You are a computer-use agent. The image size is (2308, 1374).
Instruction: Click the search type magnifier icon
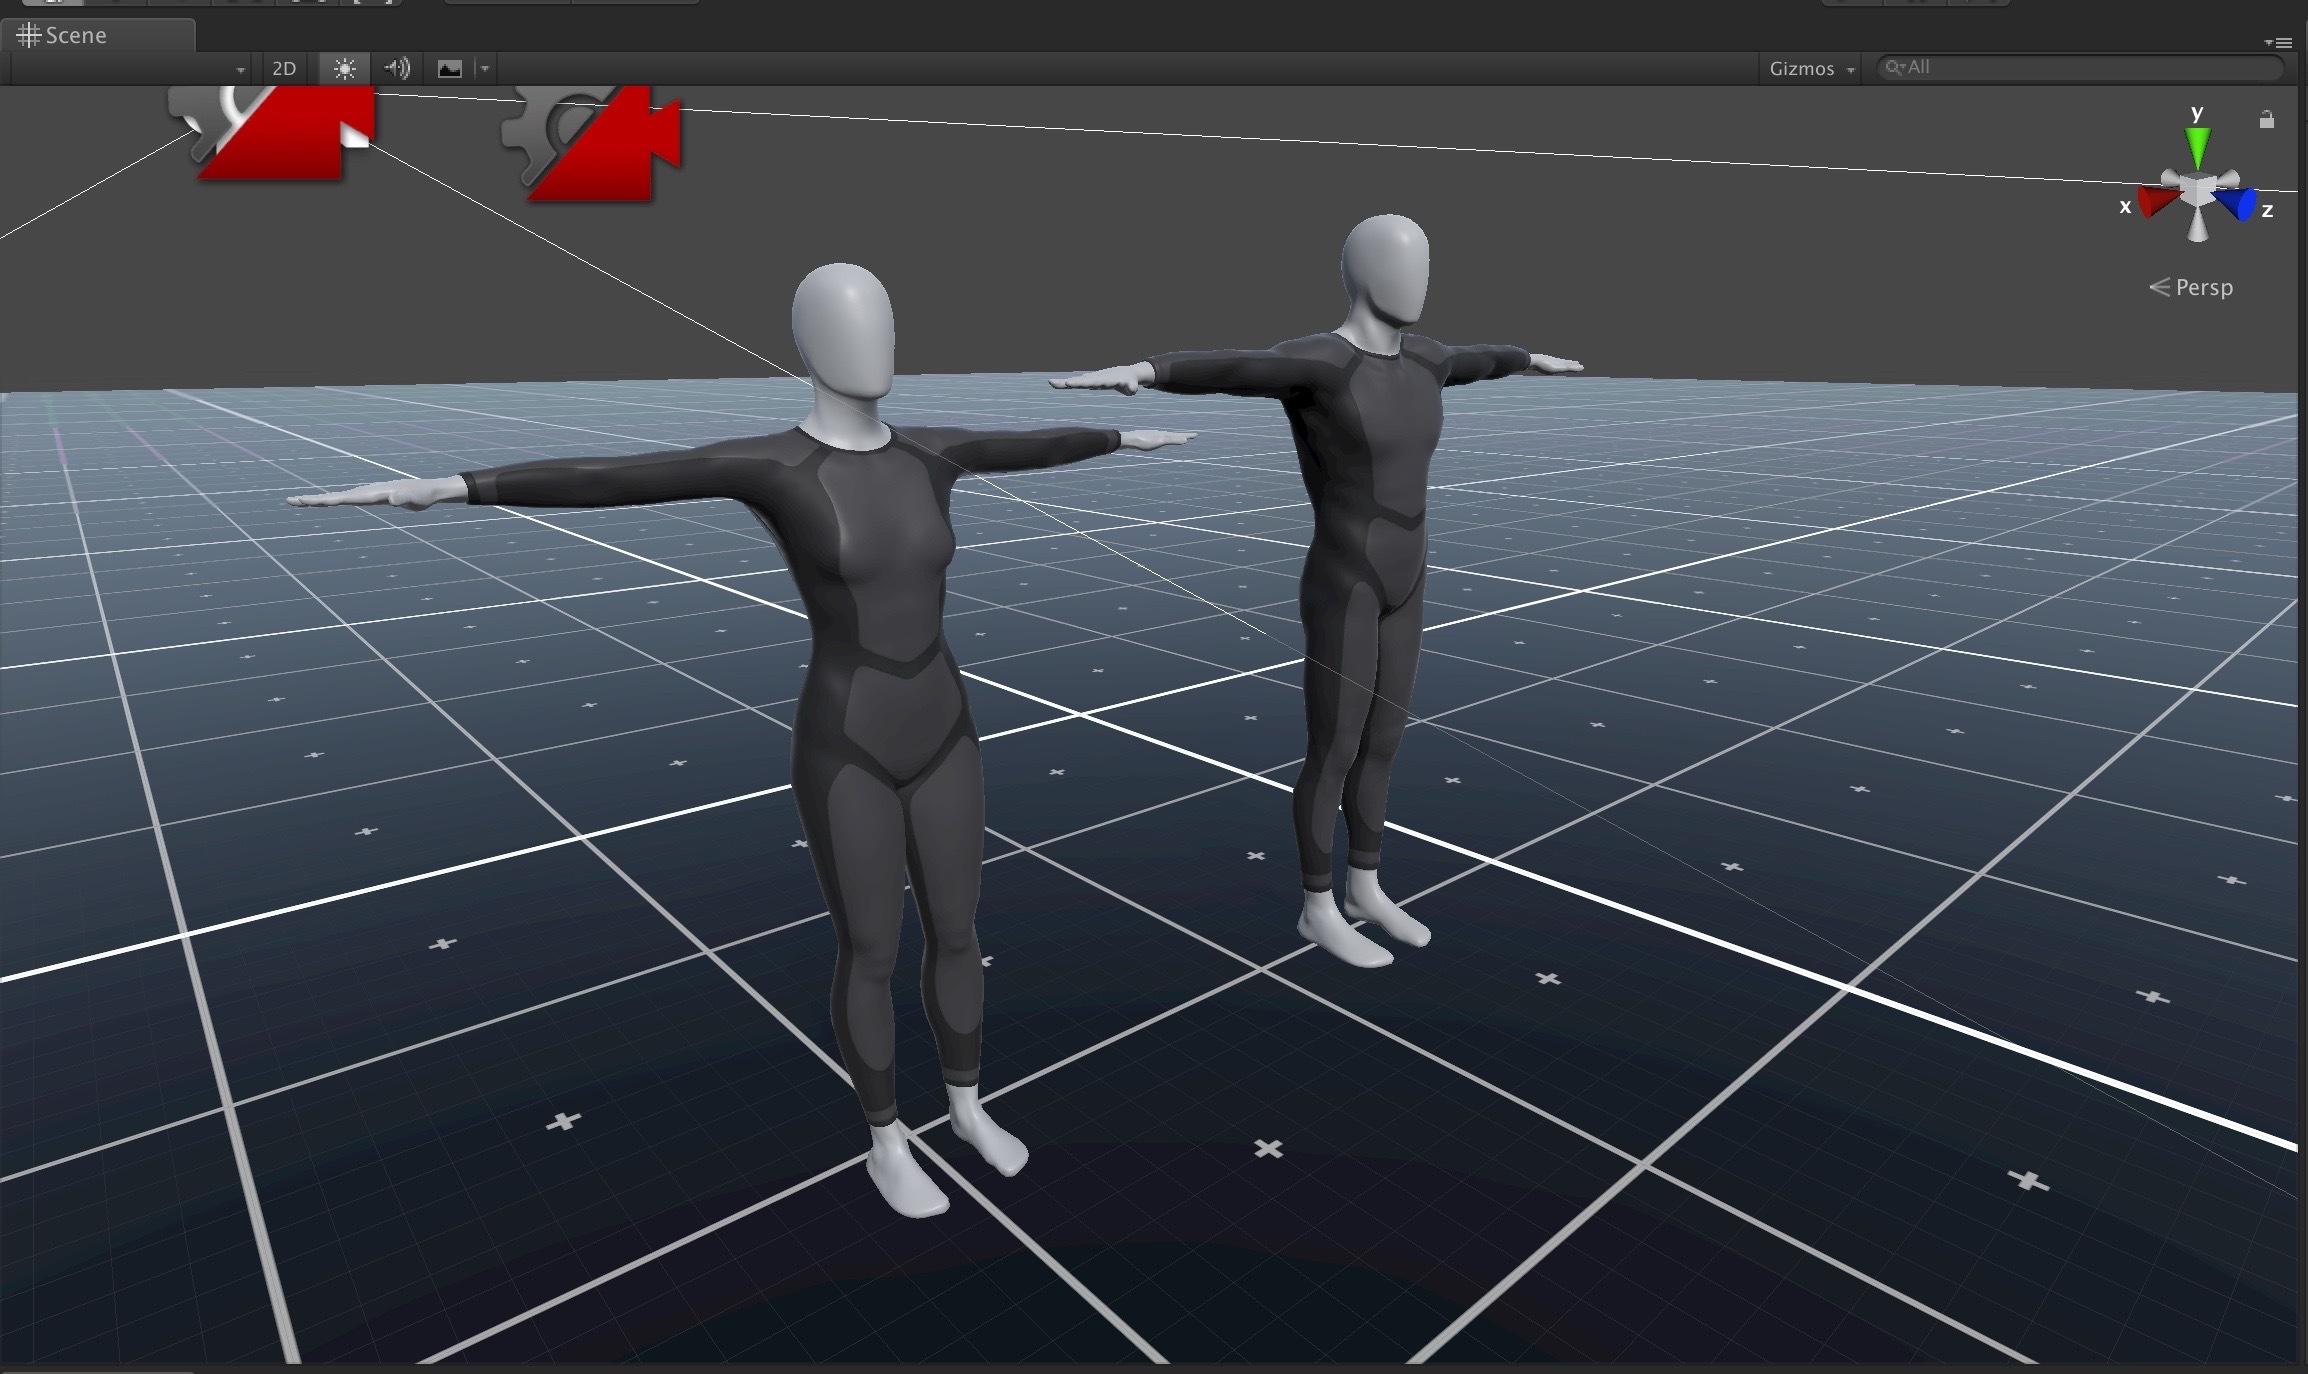(x=1893, y=67)
